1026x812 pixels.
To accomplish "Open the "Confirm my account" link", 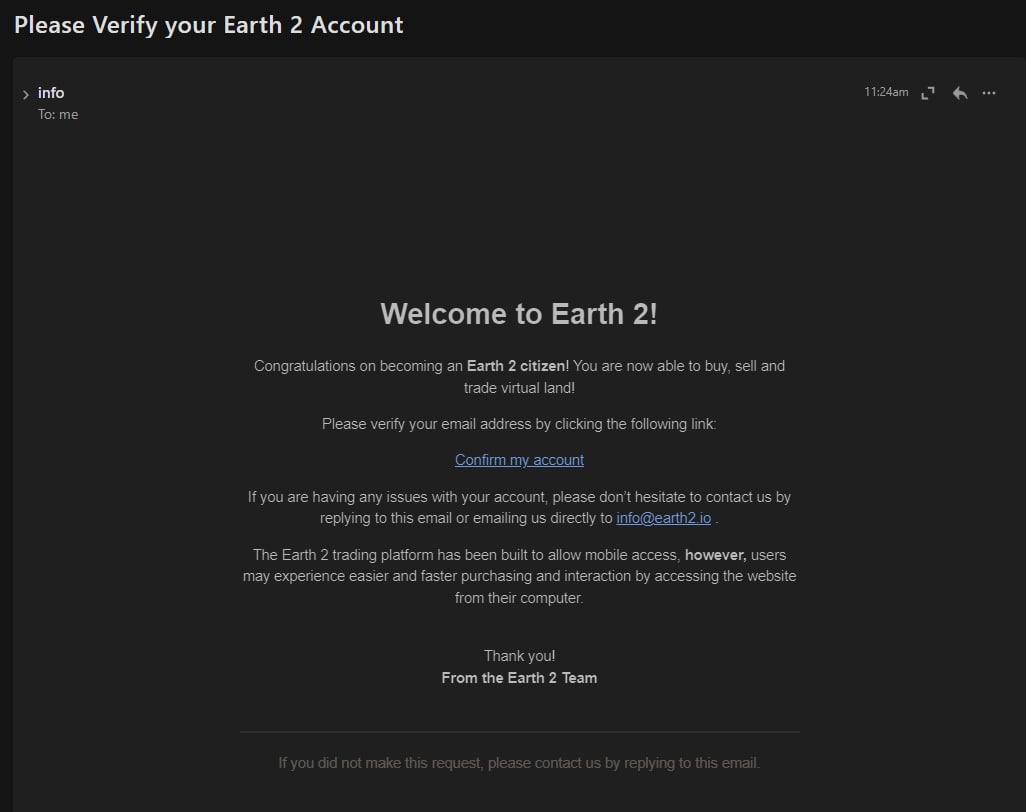I will pyautogui.click(x=519, y=460).
